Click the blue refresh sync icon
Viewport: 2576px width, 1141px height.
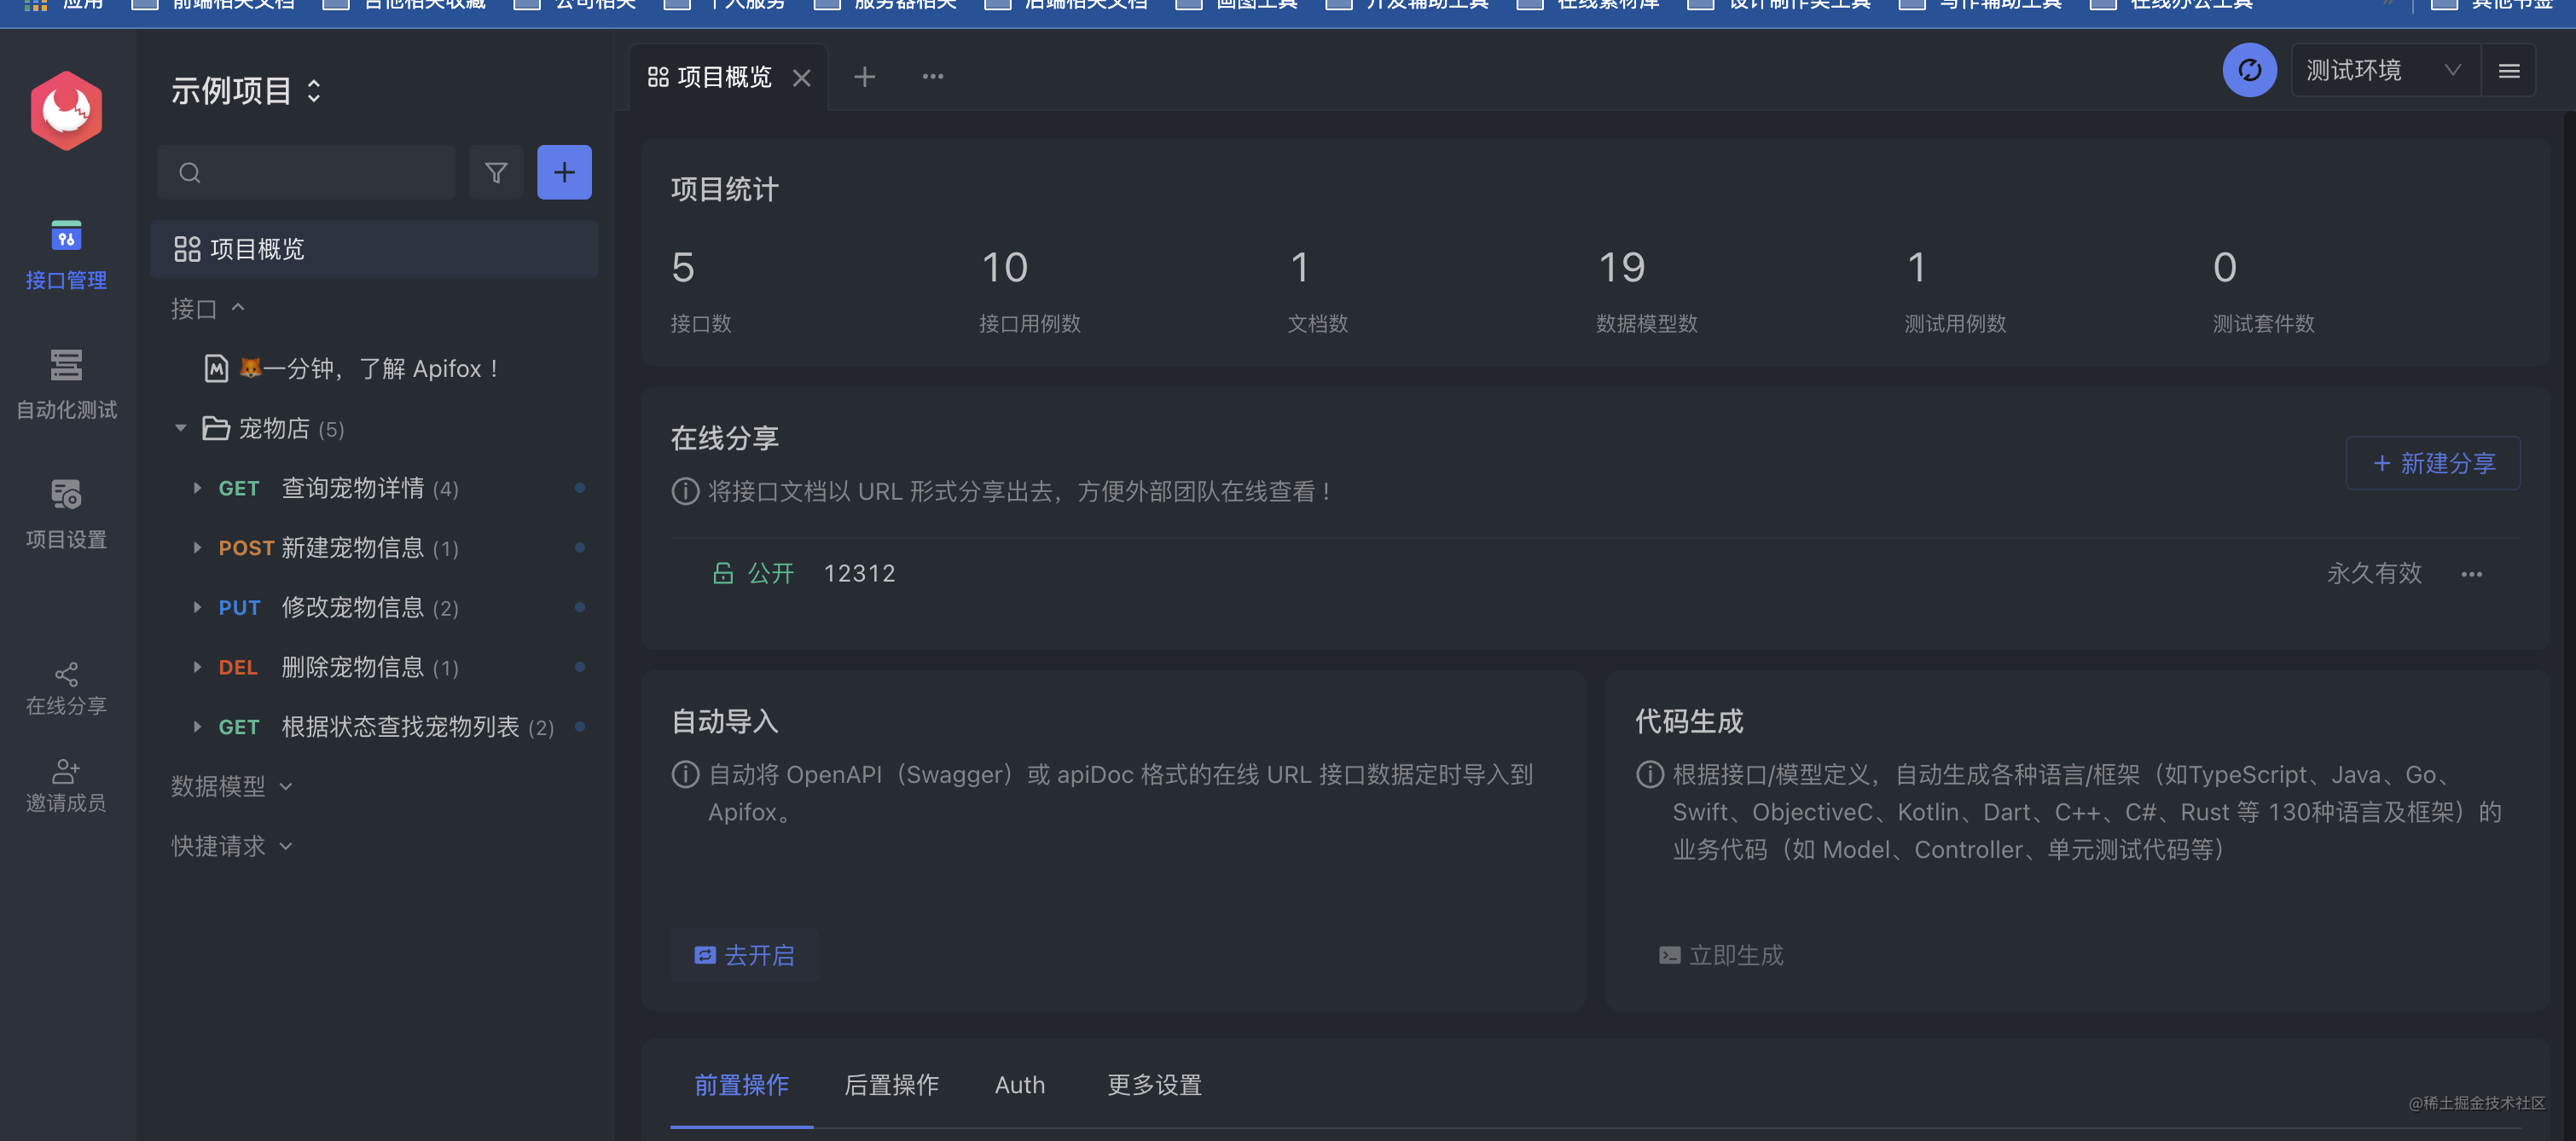pos(2249,70)
